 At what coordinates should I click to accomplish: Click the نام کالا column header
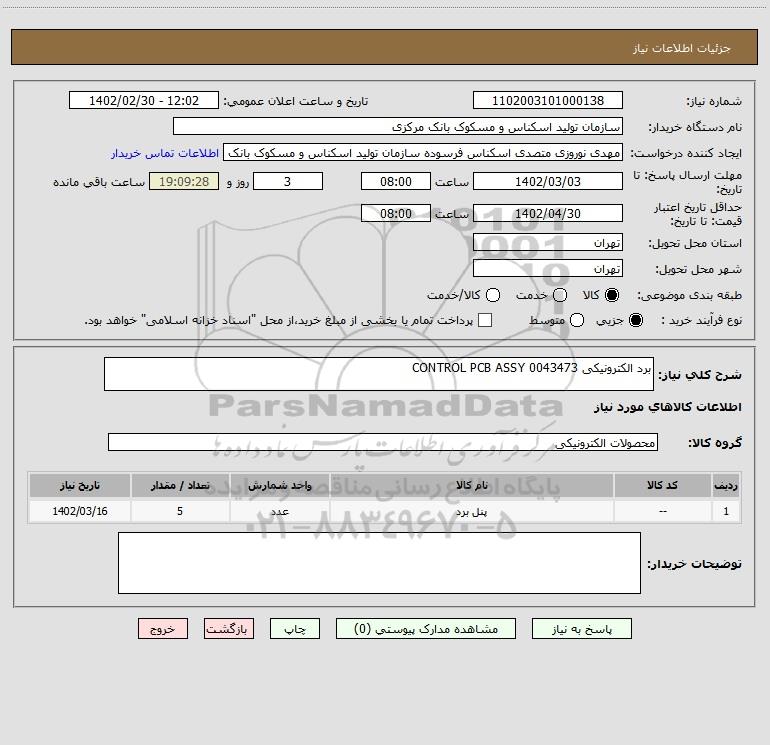click(x=471, y=485)
